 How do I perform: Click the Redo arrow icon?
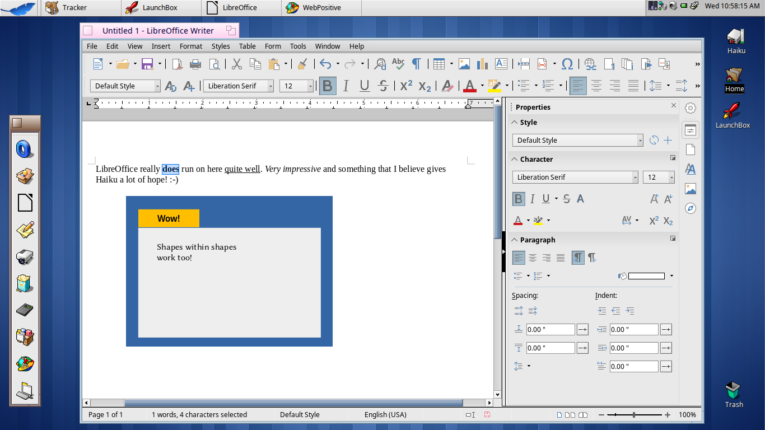point(350,64)
